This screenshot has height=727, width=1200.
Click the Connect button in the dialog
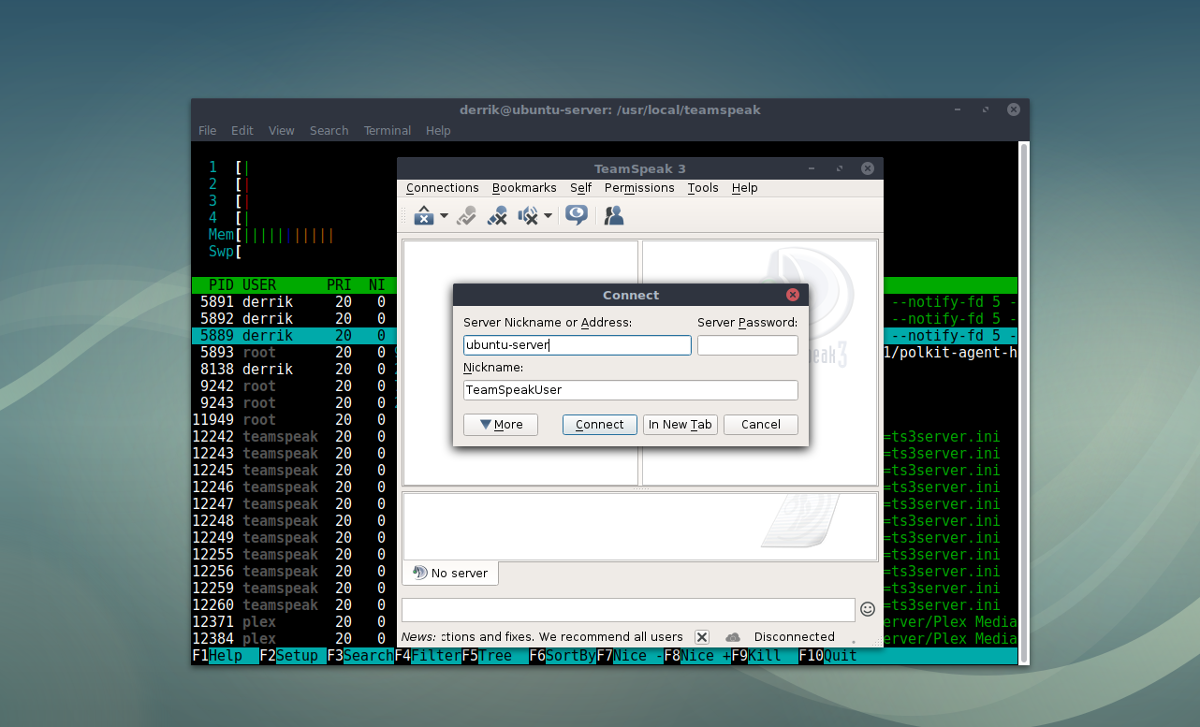(600, 425)
